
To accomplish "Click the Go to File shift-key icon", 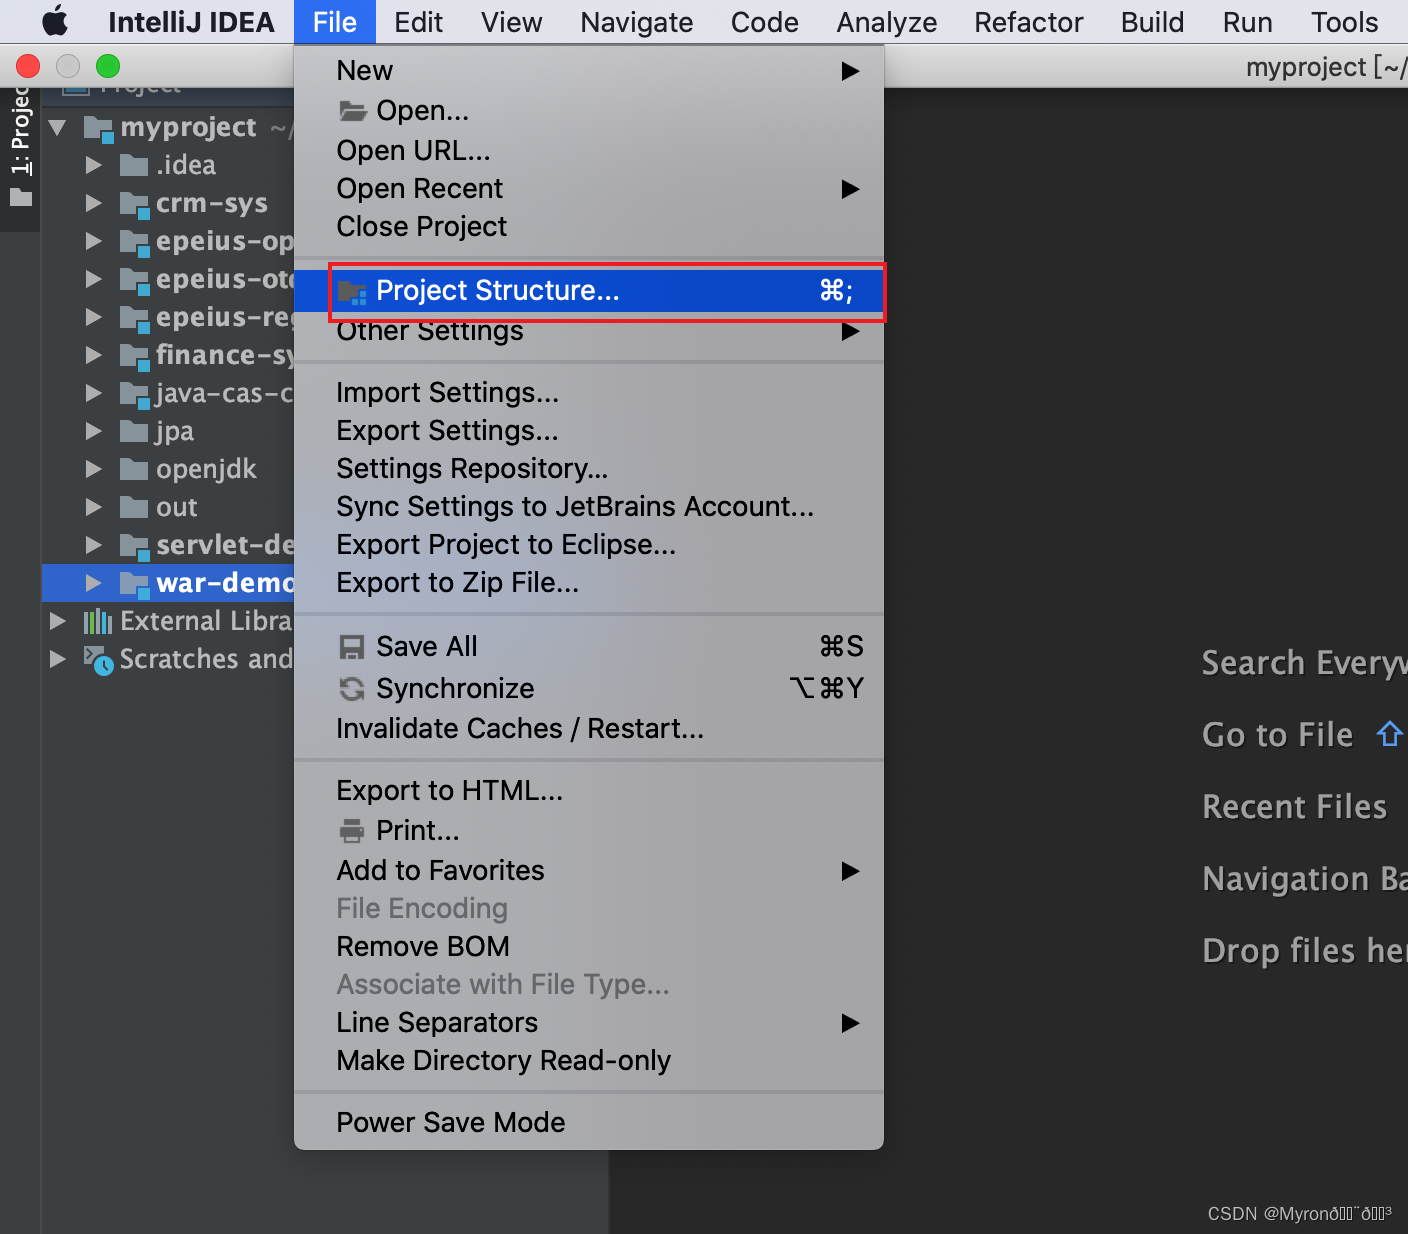I will pyautogui.click(x=1390, y=734).
